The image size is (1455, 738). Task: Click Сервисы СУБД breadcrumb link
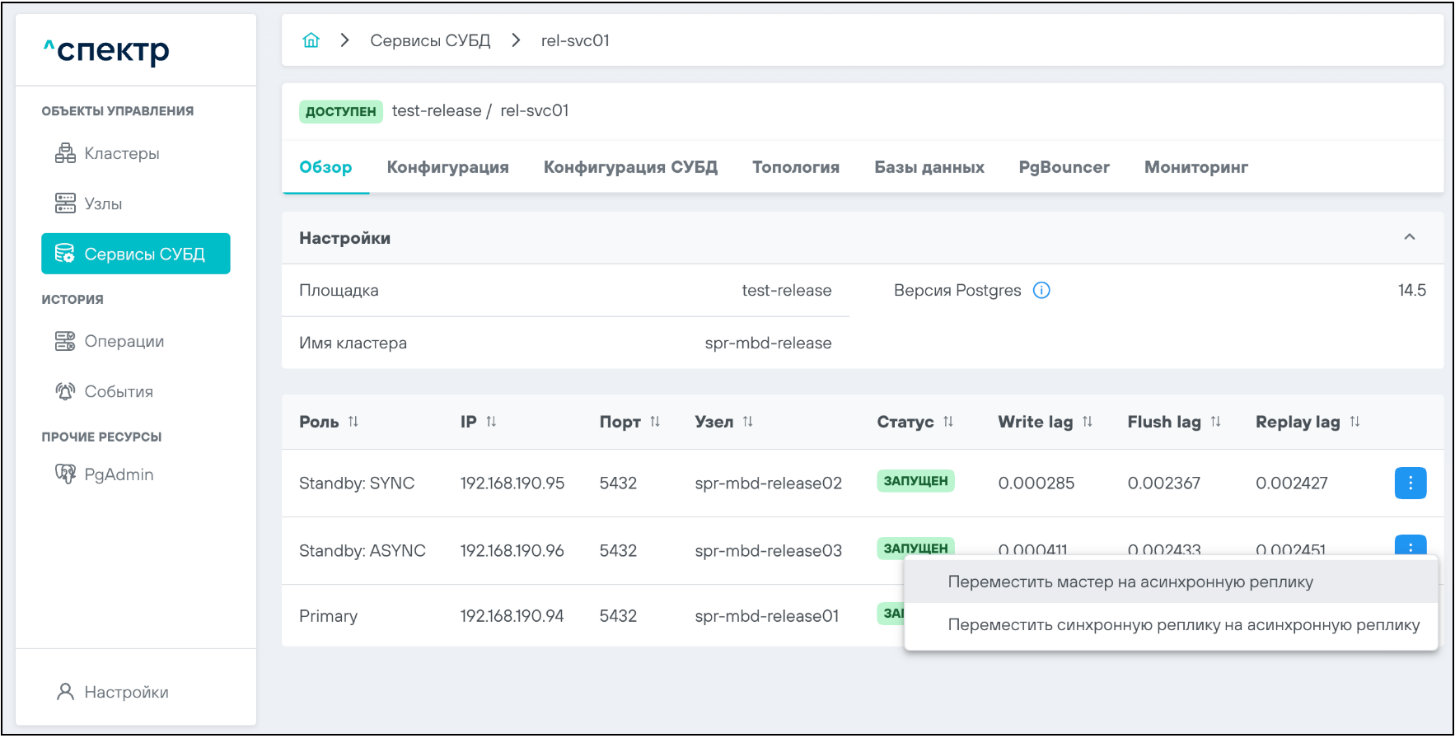pos(430,41)
